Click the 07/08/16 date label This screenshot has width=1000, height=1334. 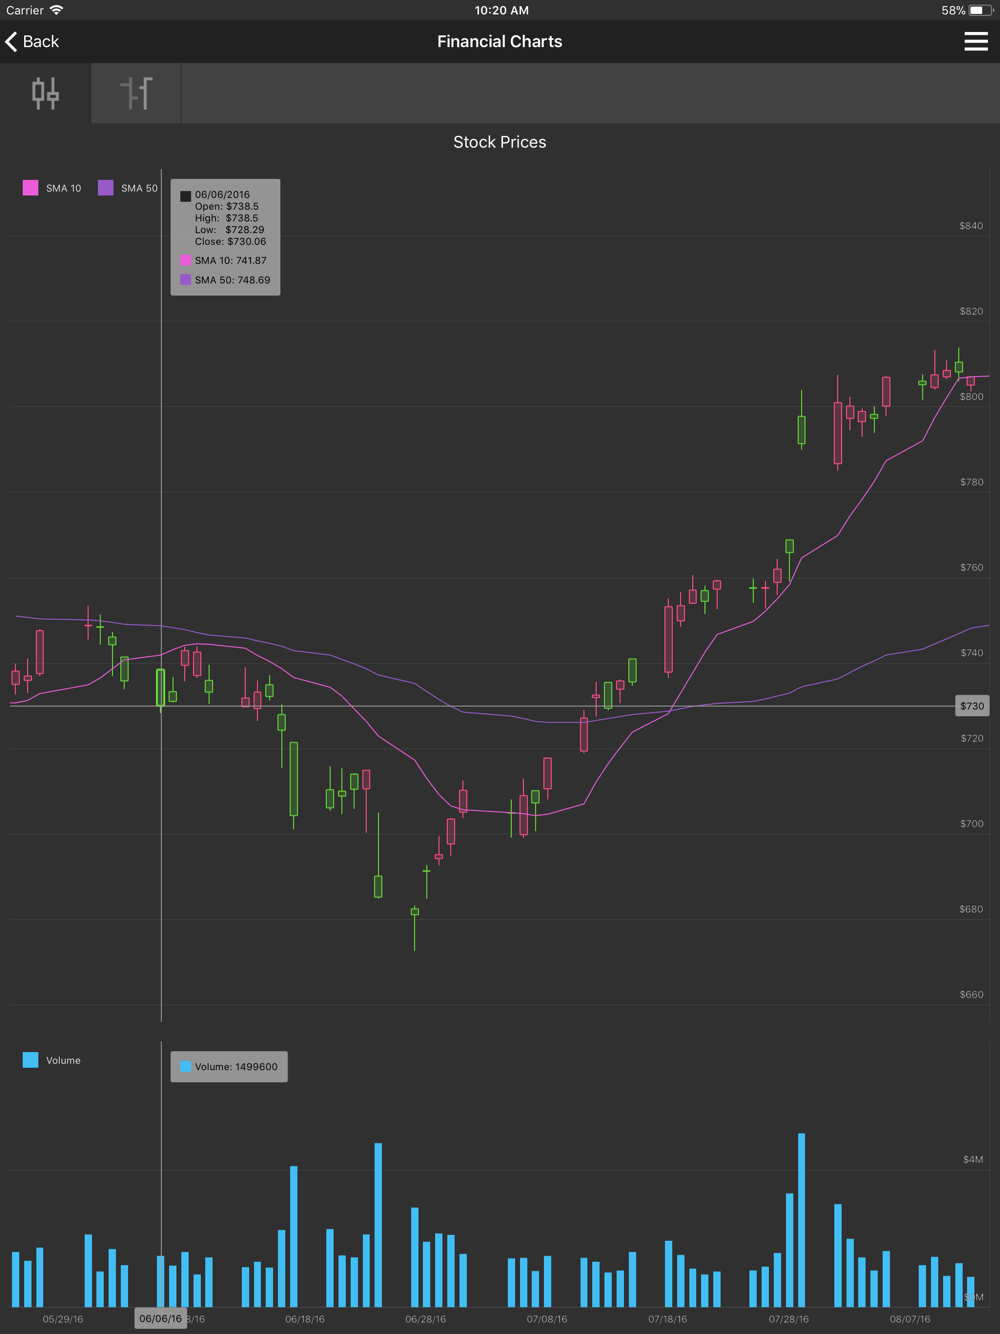(547, 1319)
